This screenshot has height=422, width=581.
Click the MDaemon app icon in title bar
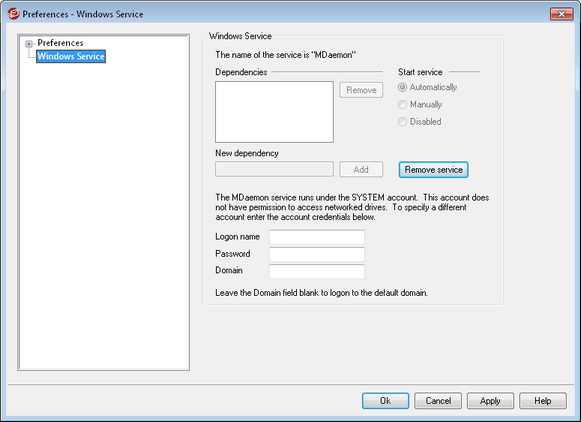[x=13, y=14]
